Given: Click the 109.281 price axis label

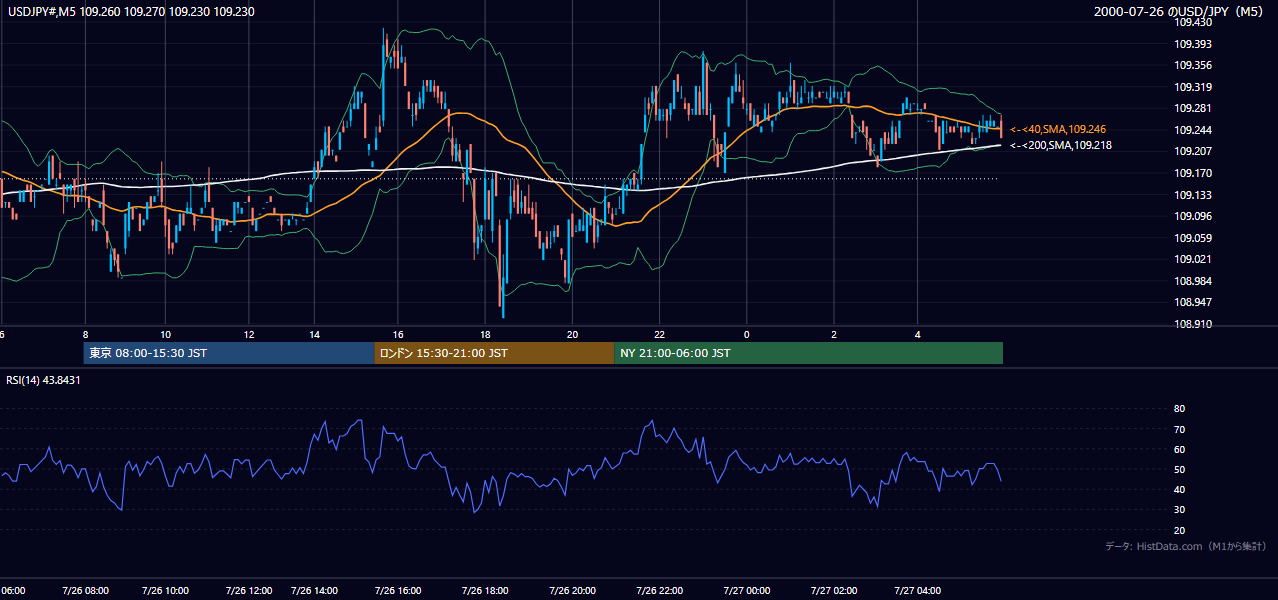Looking at the screenshot, I should click(x=1193, y=109).
